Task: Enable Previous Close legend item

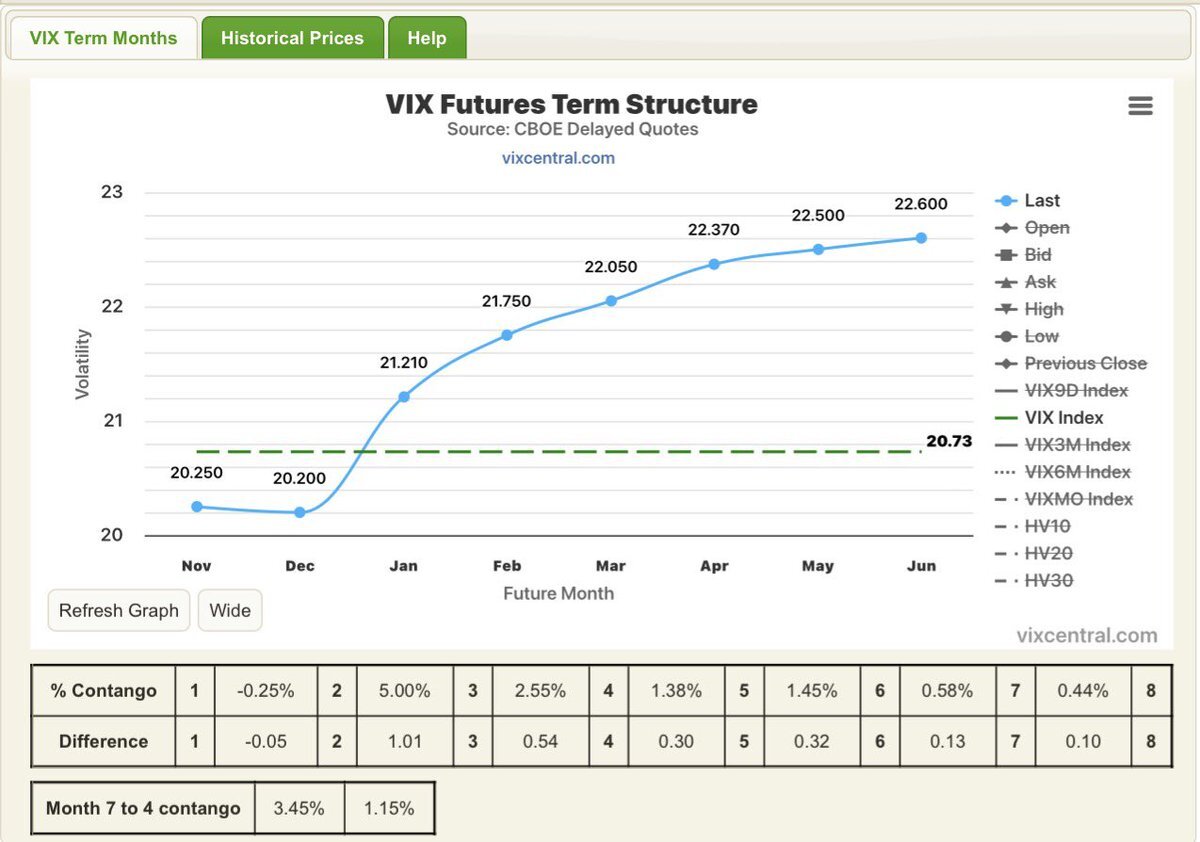Action: [x=1085, y=363]
